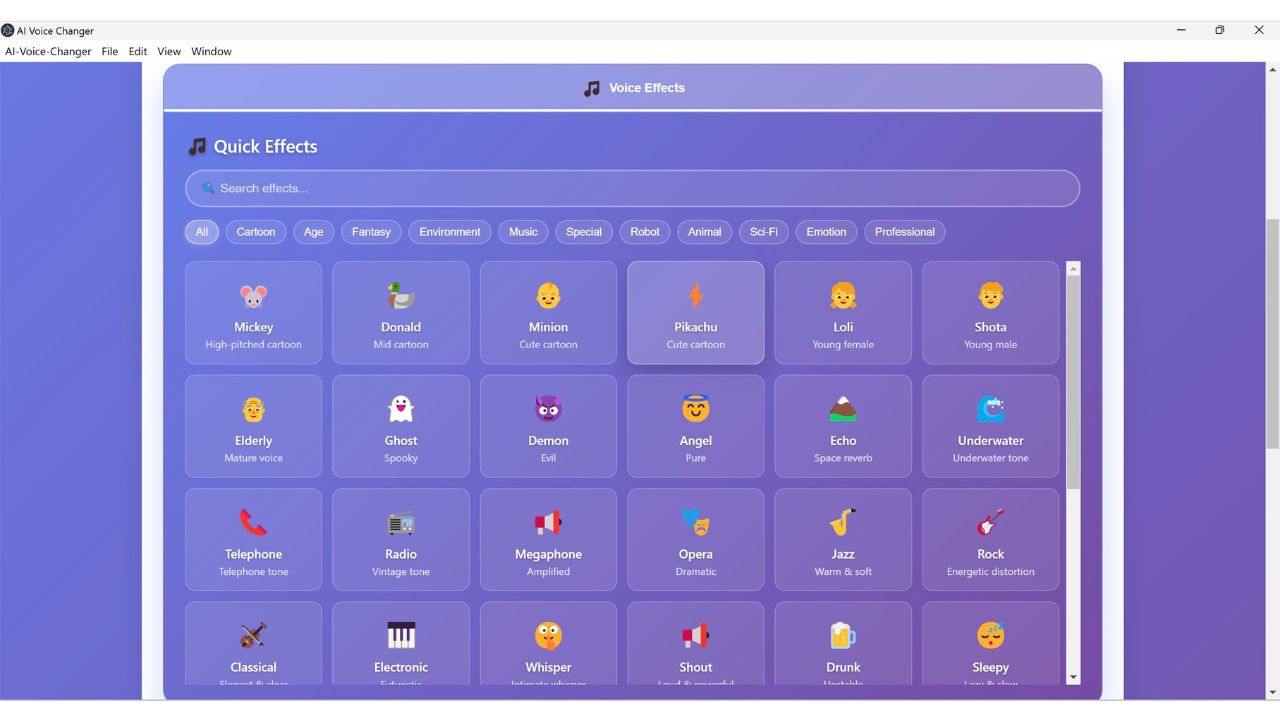Image resolution: width=1280 pixels, height=720 pixels.
Task: Toggle the Fantasy category filter
Action: [x=371, y=232]
